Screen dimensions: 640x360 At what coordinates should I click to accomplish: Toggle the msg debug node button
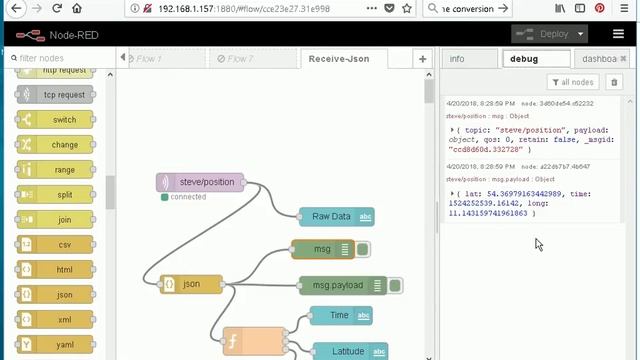(x=362, y=249)
